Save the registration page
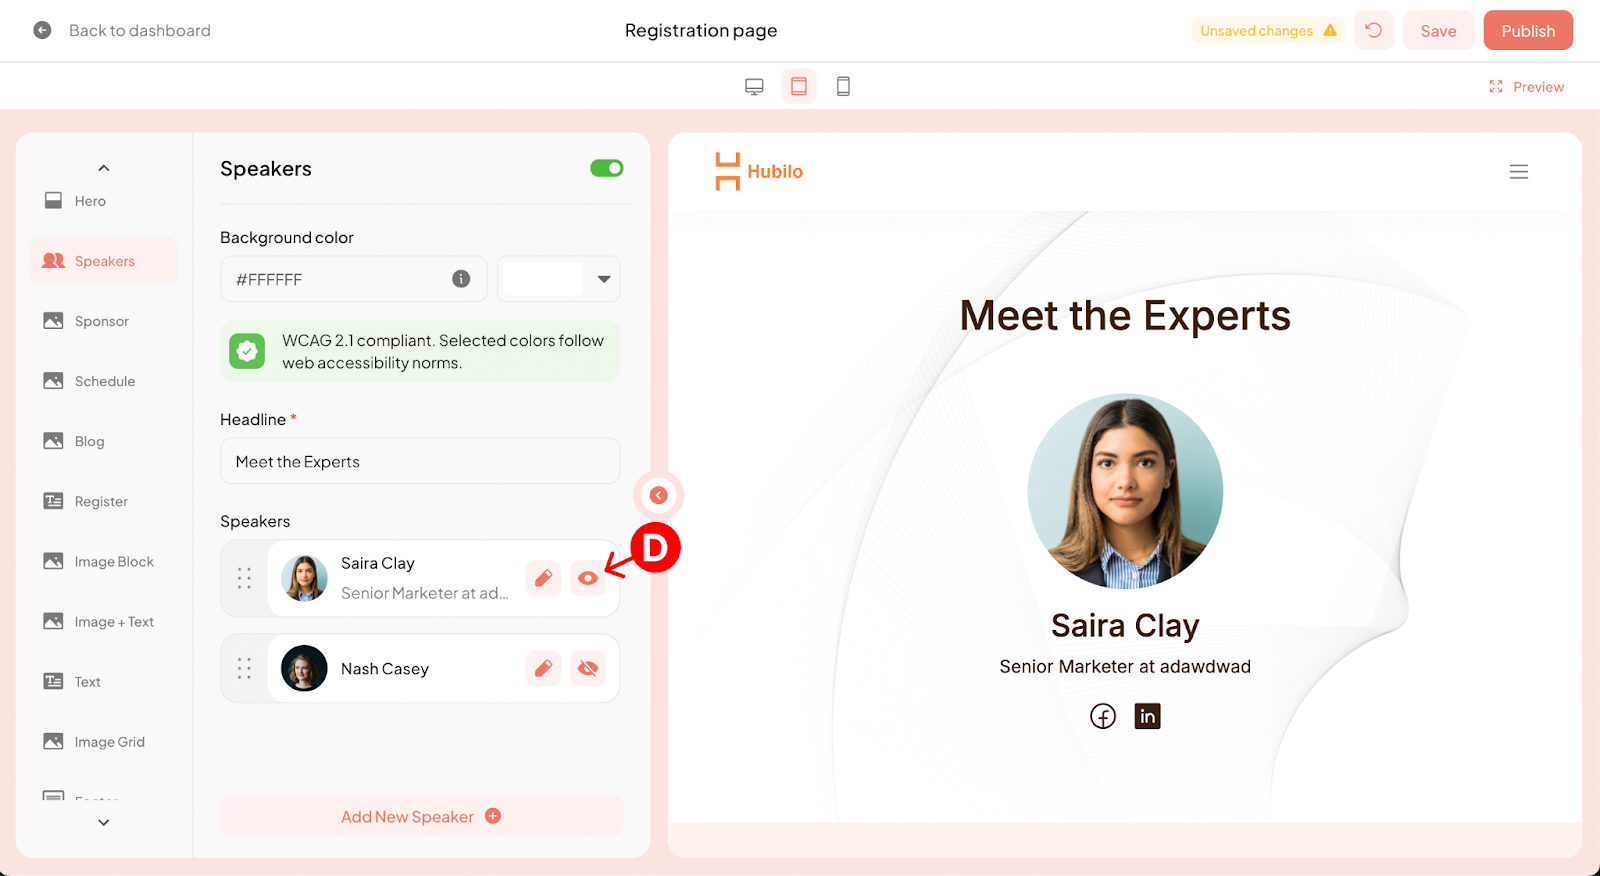The width and height of the screenshot is (1600, 876). 1438,30
